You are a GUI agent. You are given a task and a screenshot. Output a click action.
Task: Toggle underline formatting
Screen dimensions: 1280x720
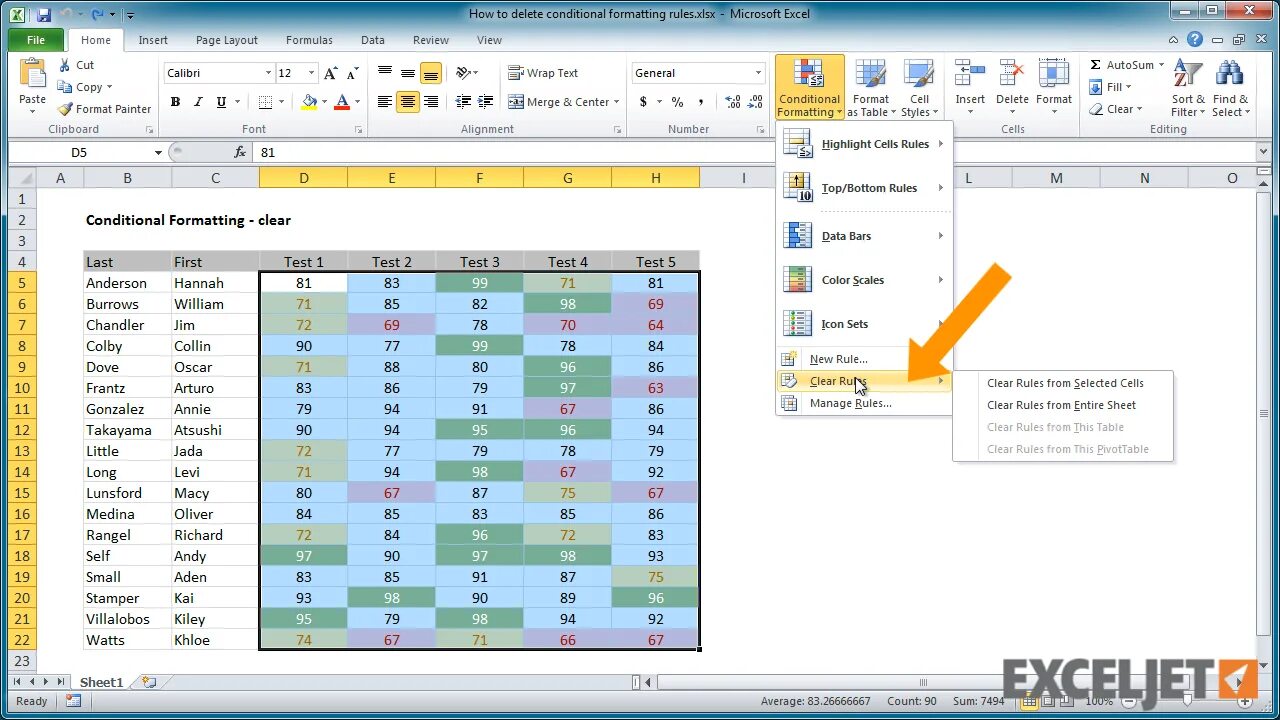coord(221,102)
